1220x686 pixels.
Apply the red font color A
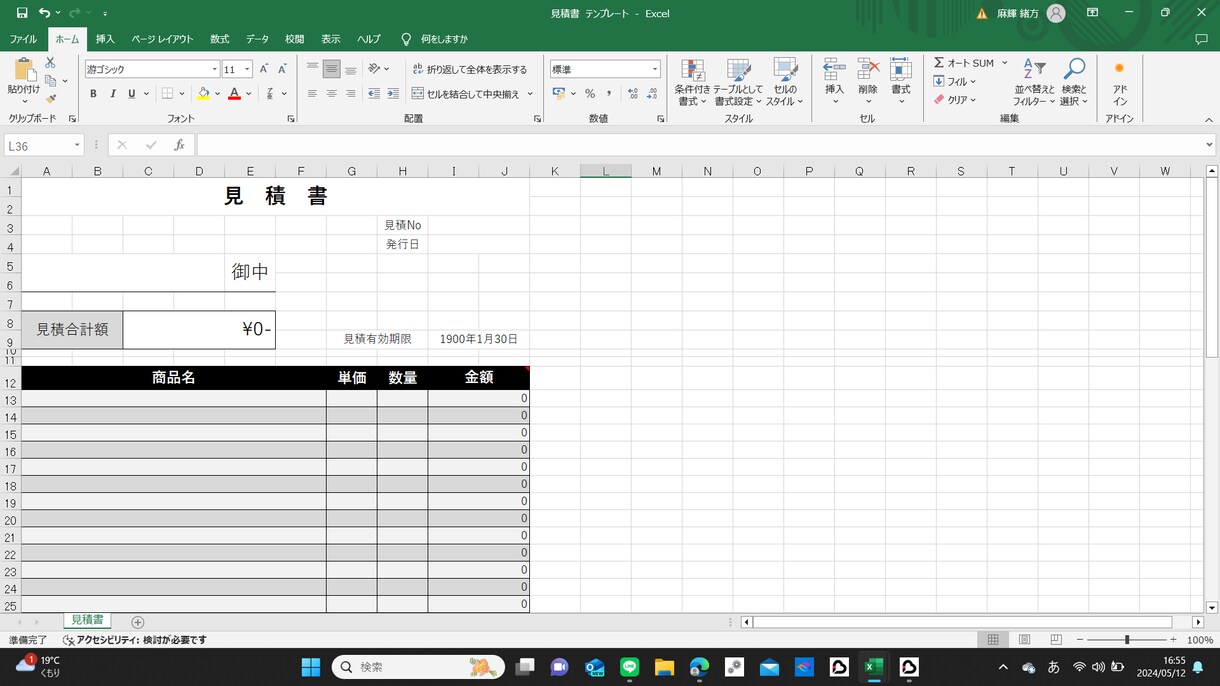tap(234, 94)
